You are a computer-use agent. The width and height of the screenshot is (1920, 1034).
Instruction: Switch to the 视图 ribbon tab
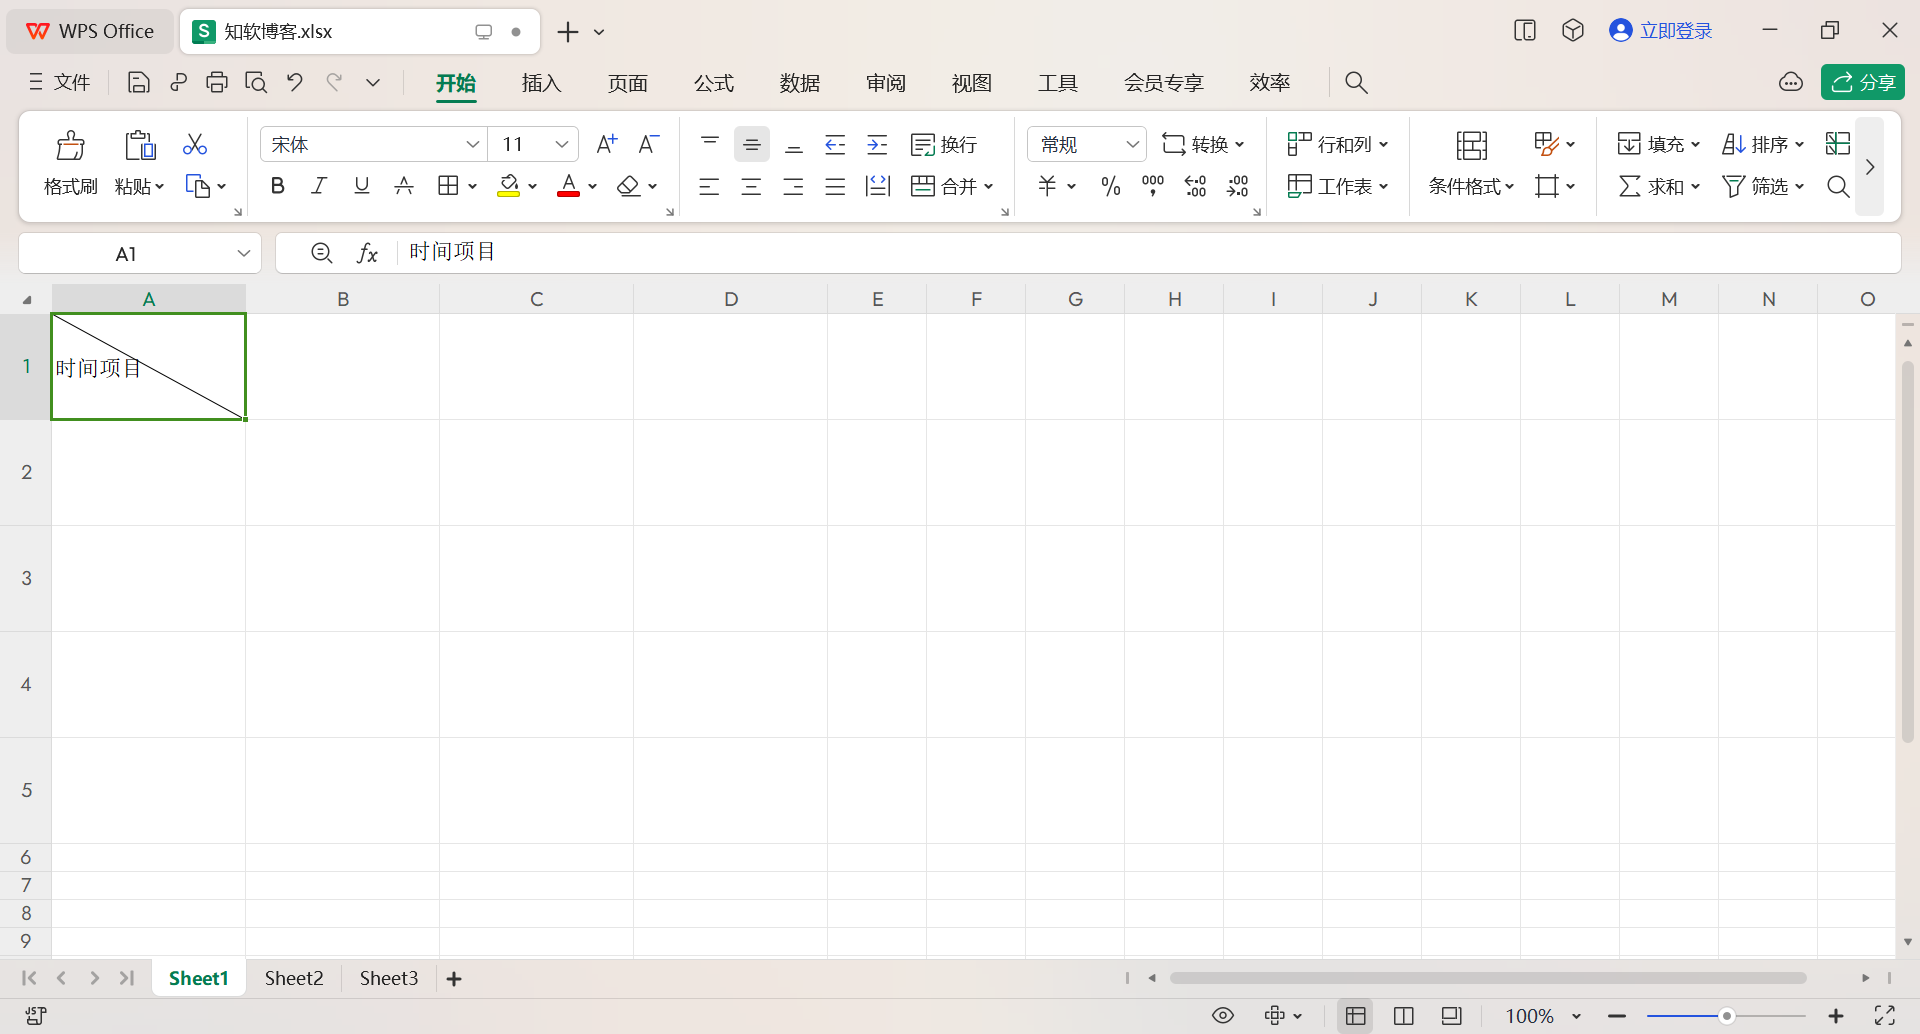point(972,83)
